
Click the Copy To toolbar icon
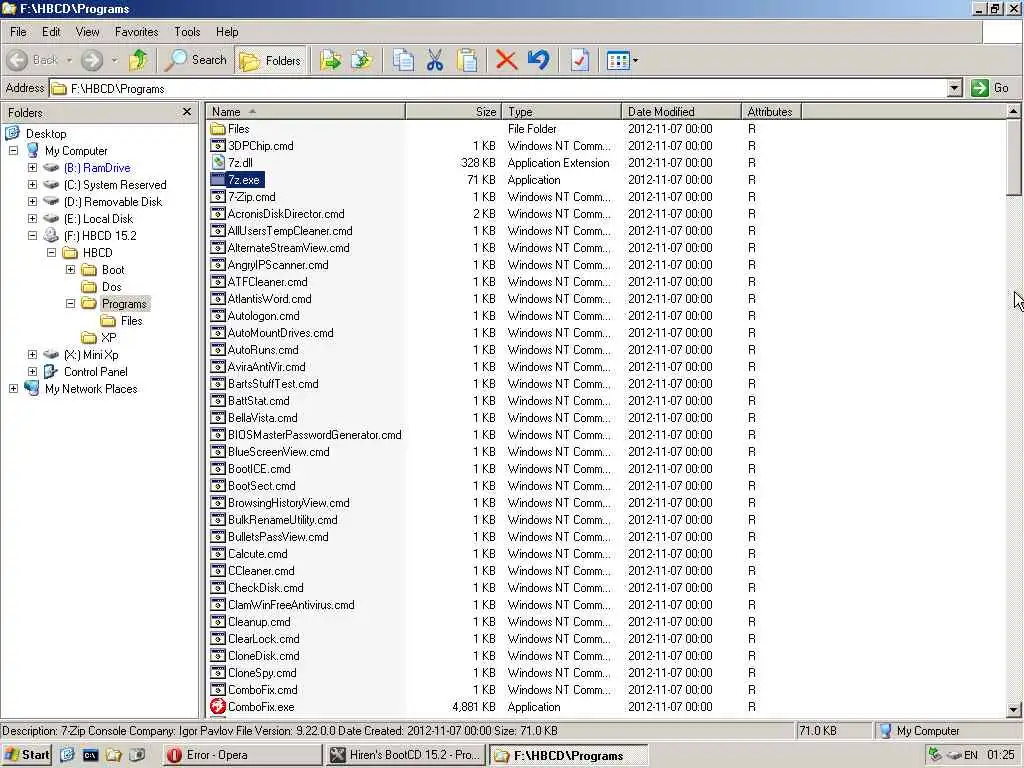click(x=362, y=60)
